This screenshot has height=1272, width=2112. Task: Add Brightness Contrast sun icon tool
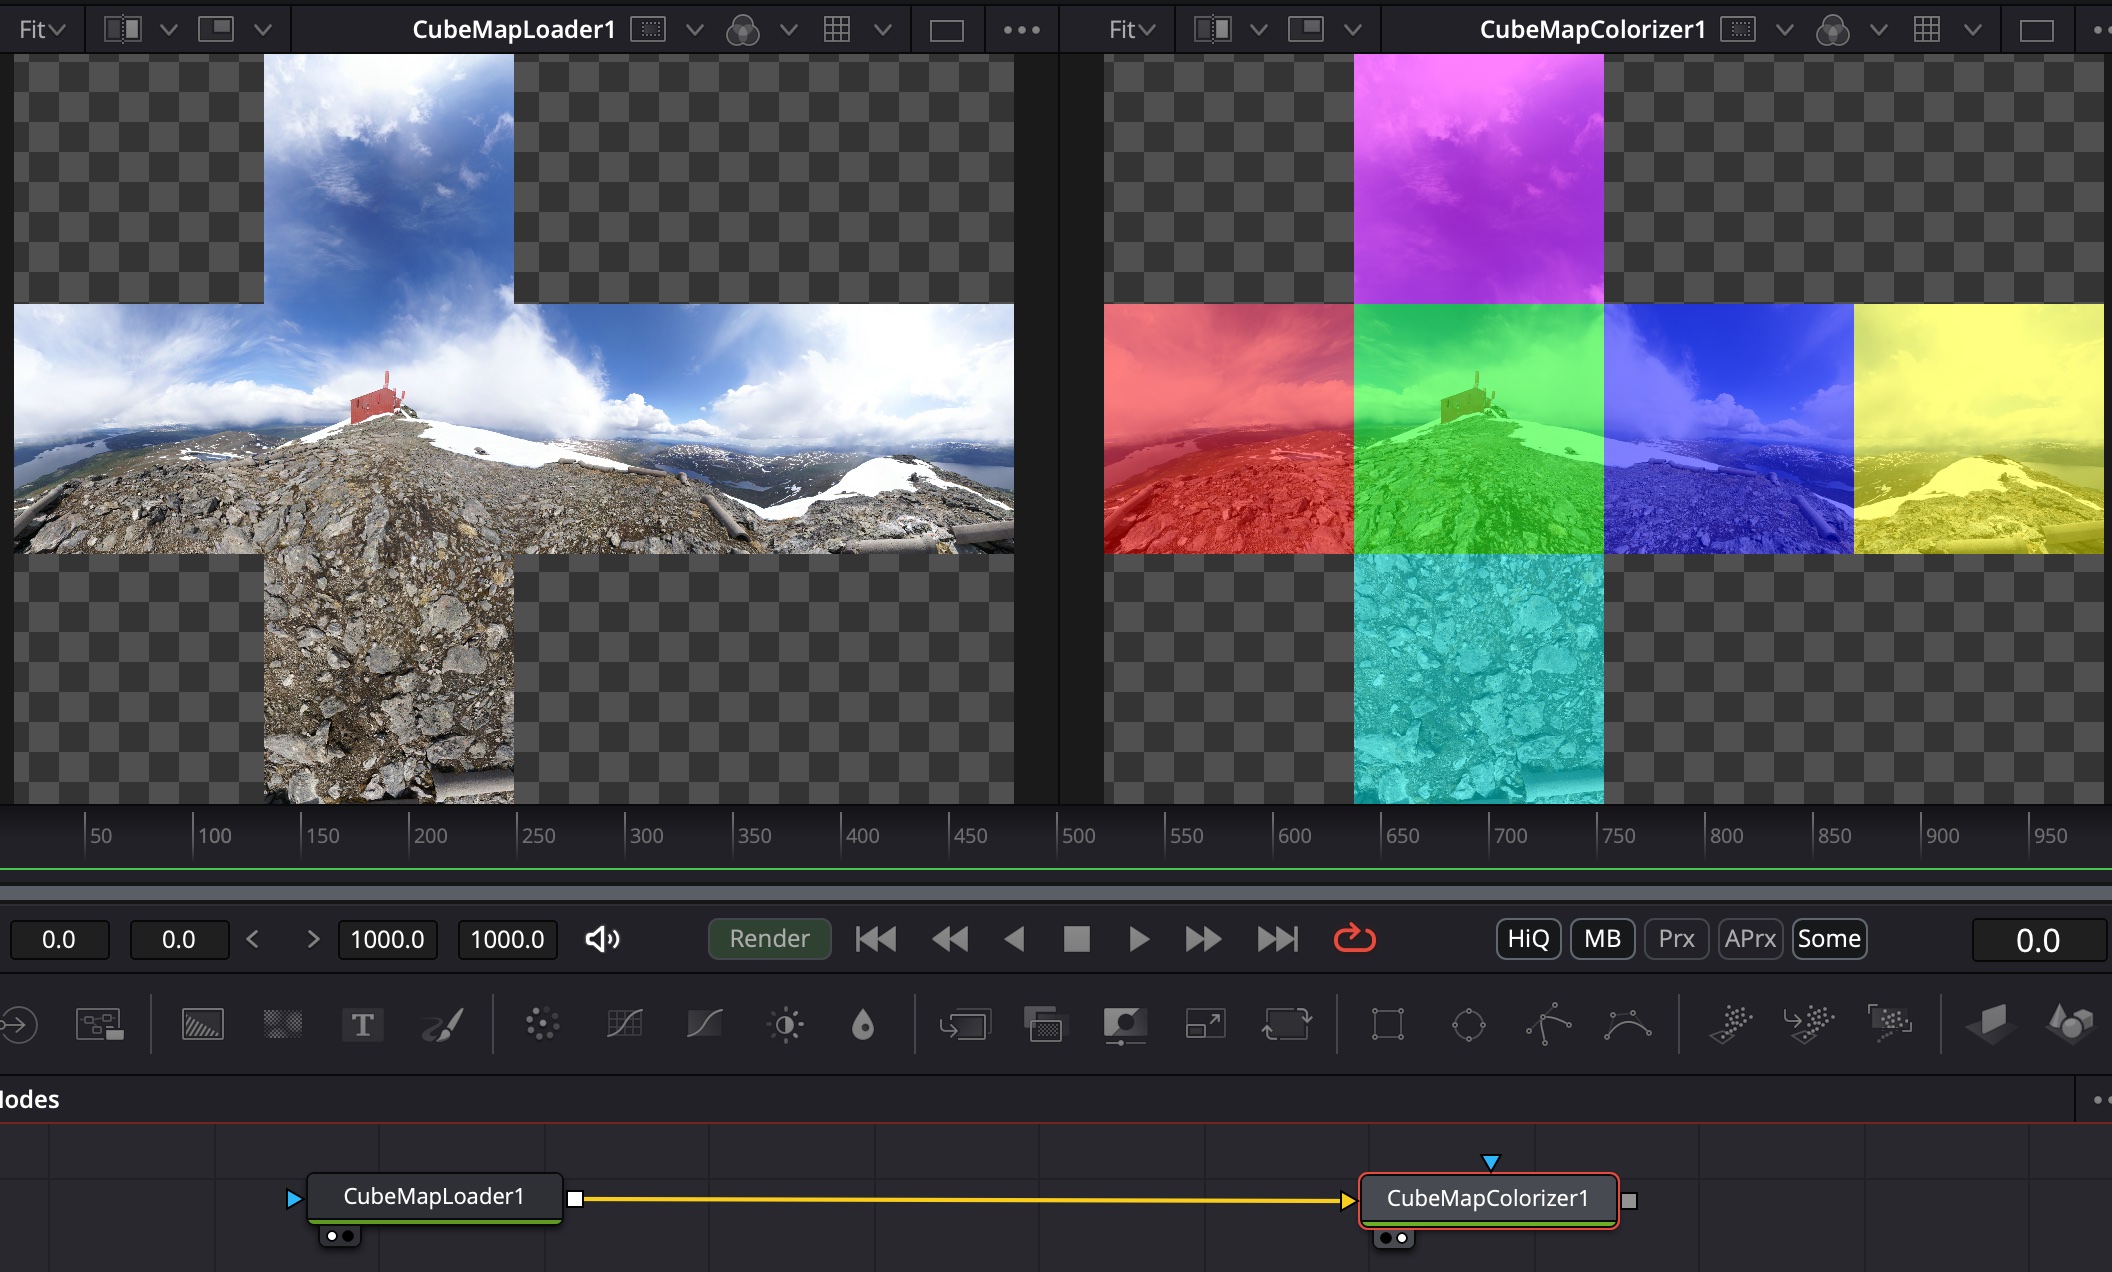tap(785, 1024)
